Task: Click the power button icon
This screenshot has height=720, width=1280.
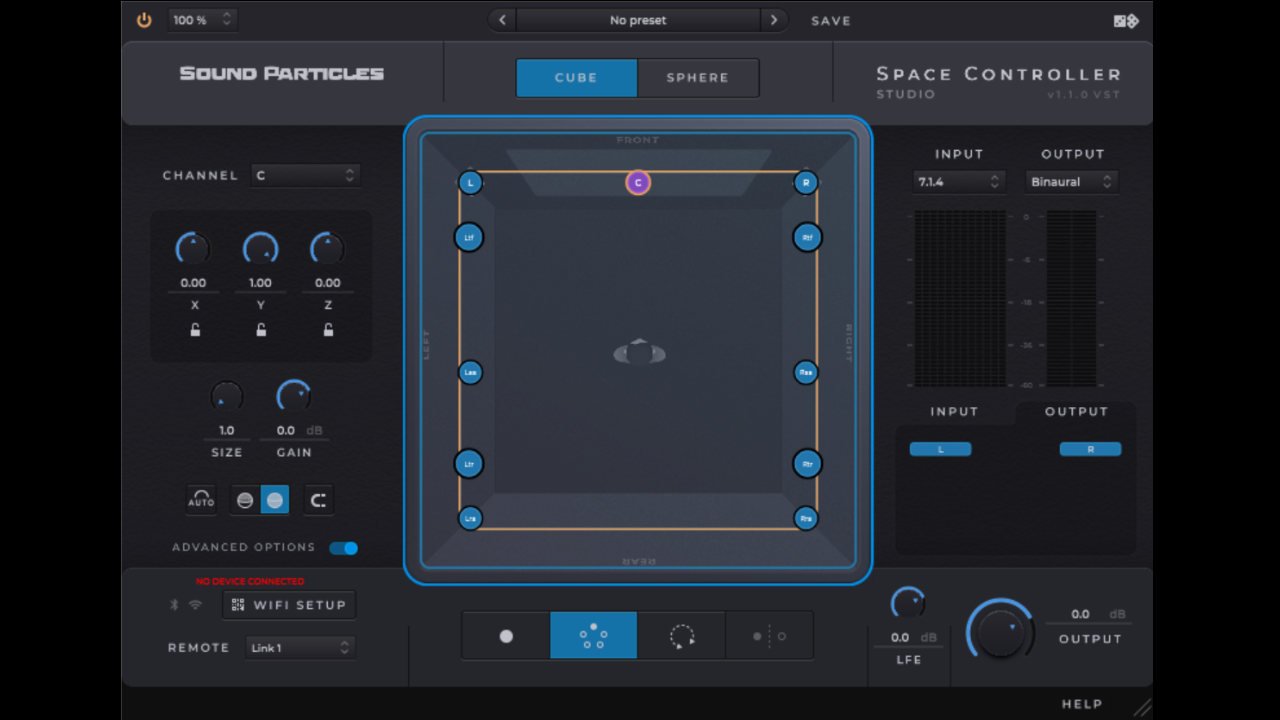Action: (143, 20)
